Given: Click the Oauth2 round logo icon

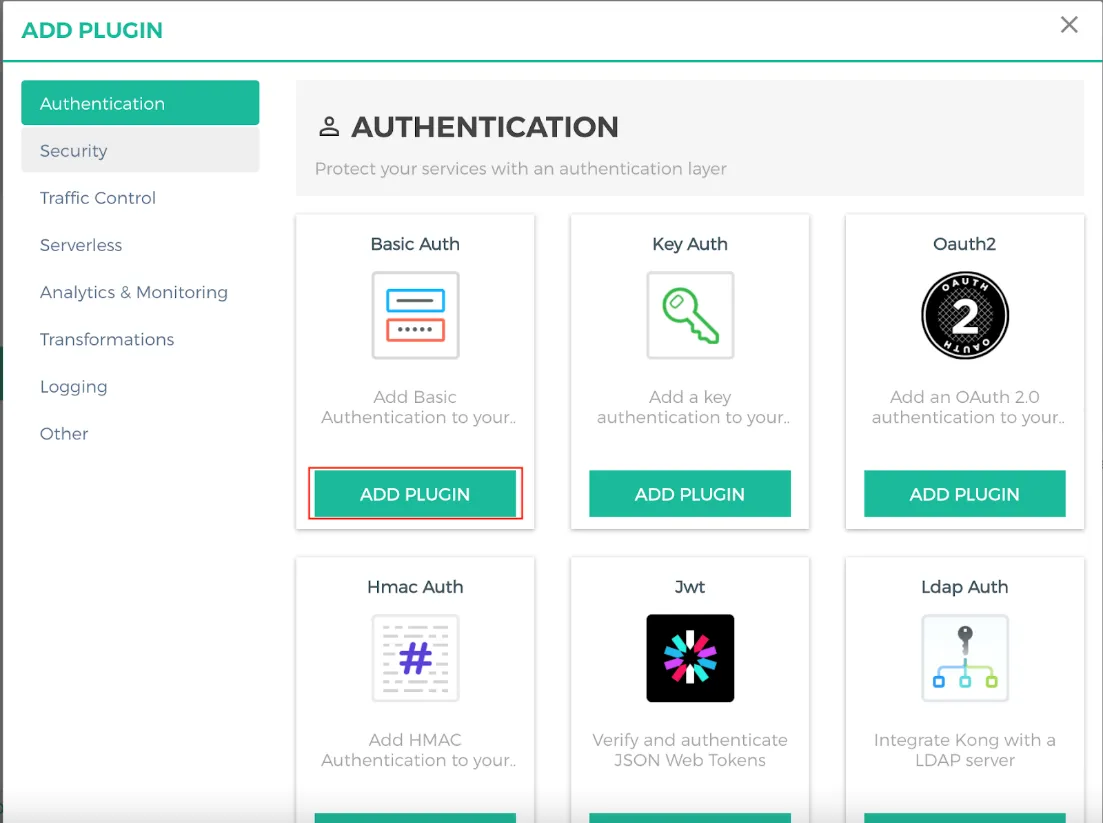Looking at the screenshot, I should point(964,315).
